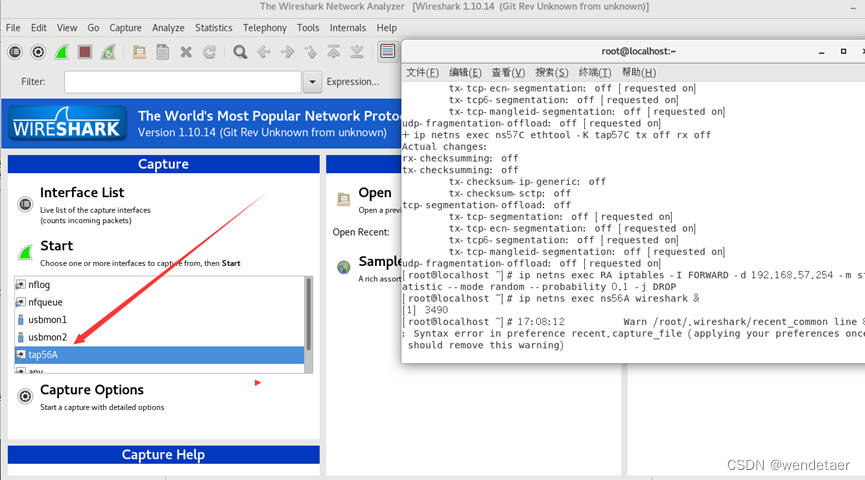Screen dimensions: 865x480
Task: Open a capture file folder icon
Action: (x=139, y=52)
